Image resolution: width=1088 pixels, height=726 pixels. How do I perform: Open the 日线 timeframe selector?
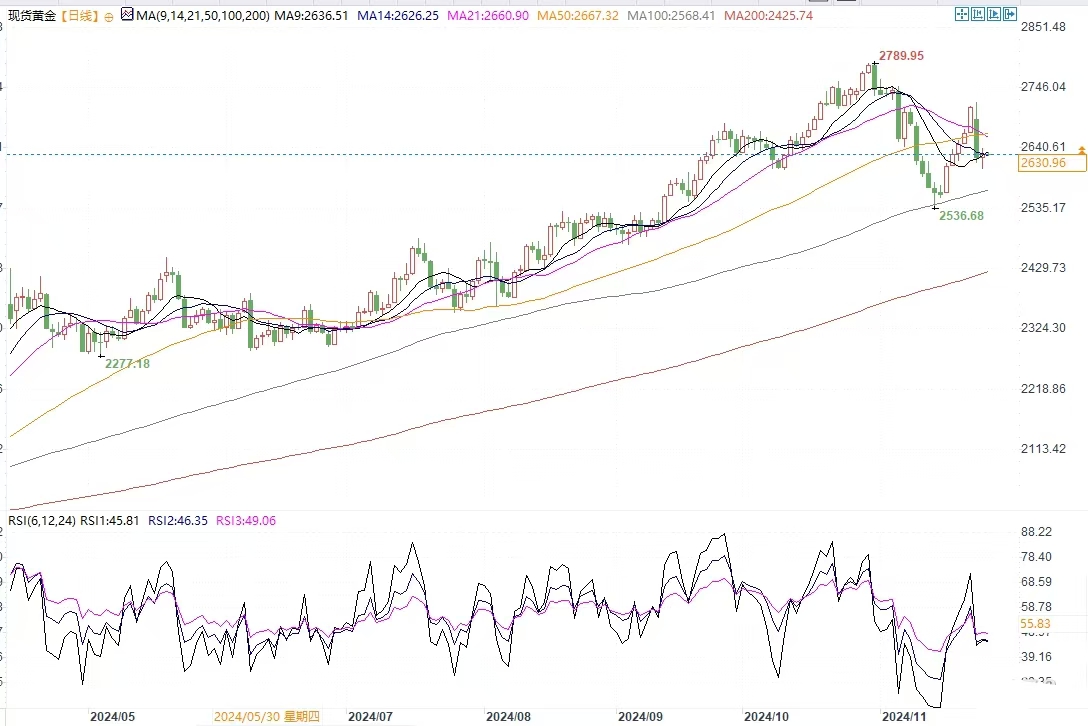[79, 15]
